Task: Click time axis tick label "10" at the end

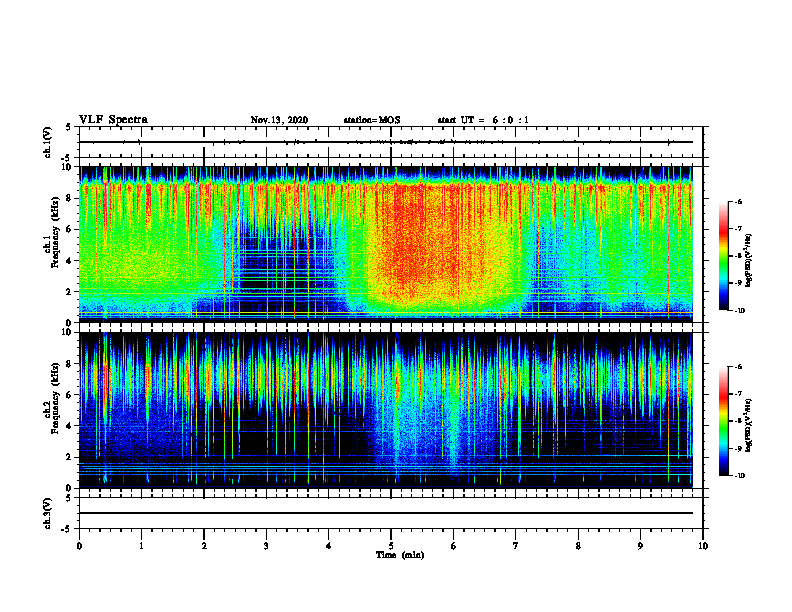Action: (703, 546)
